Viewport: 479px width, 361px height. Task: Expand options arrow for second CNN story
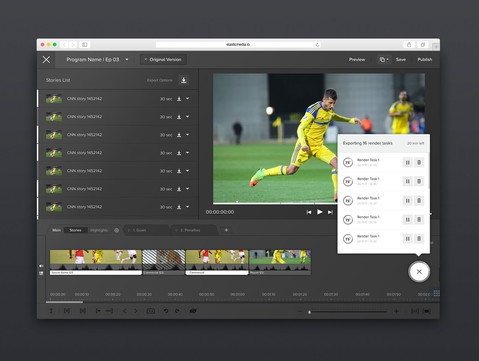point(187,117)
